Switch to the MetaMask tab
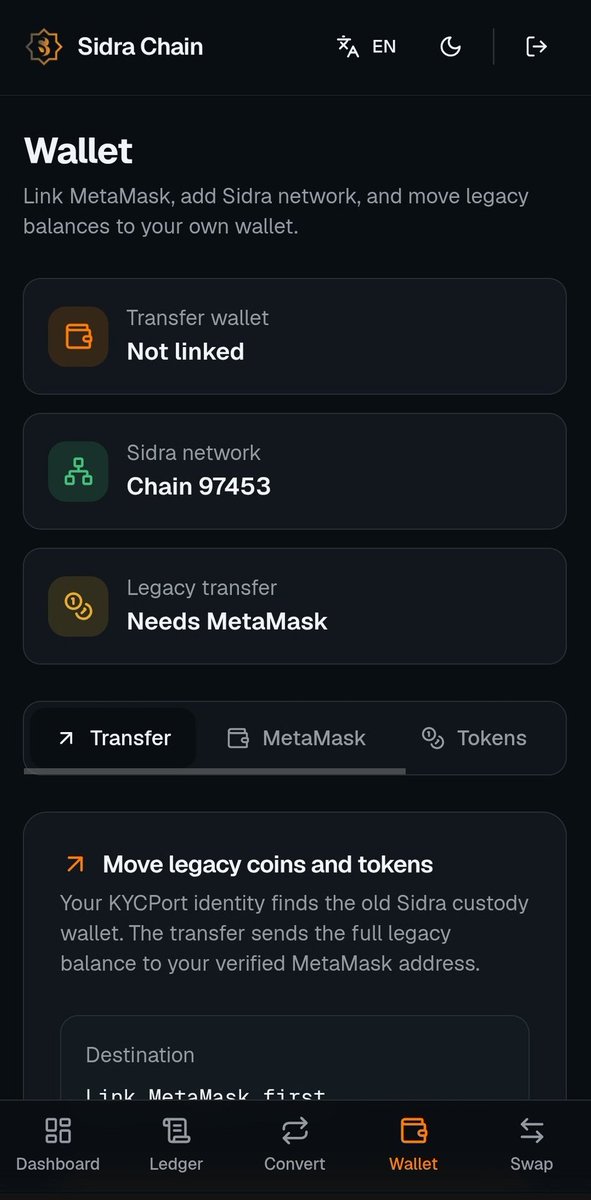 click(x=296, y=738)
